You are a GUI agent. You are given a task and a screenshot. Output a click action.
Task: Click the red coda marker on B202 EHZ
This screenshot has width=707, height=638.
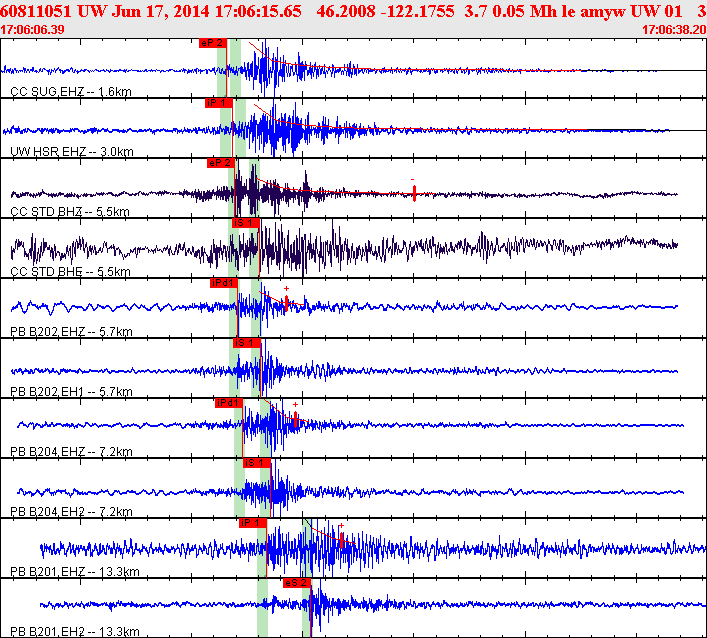pyautogui.click(x=286, y=303)
